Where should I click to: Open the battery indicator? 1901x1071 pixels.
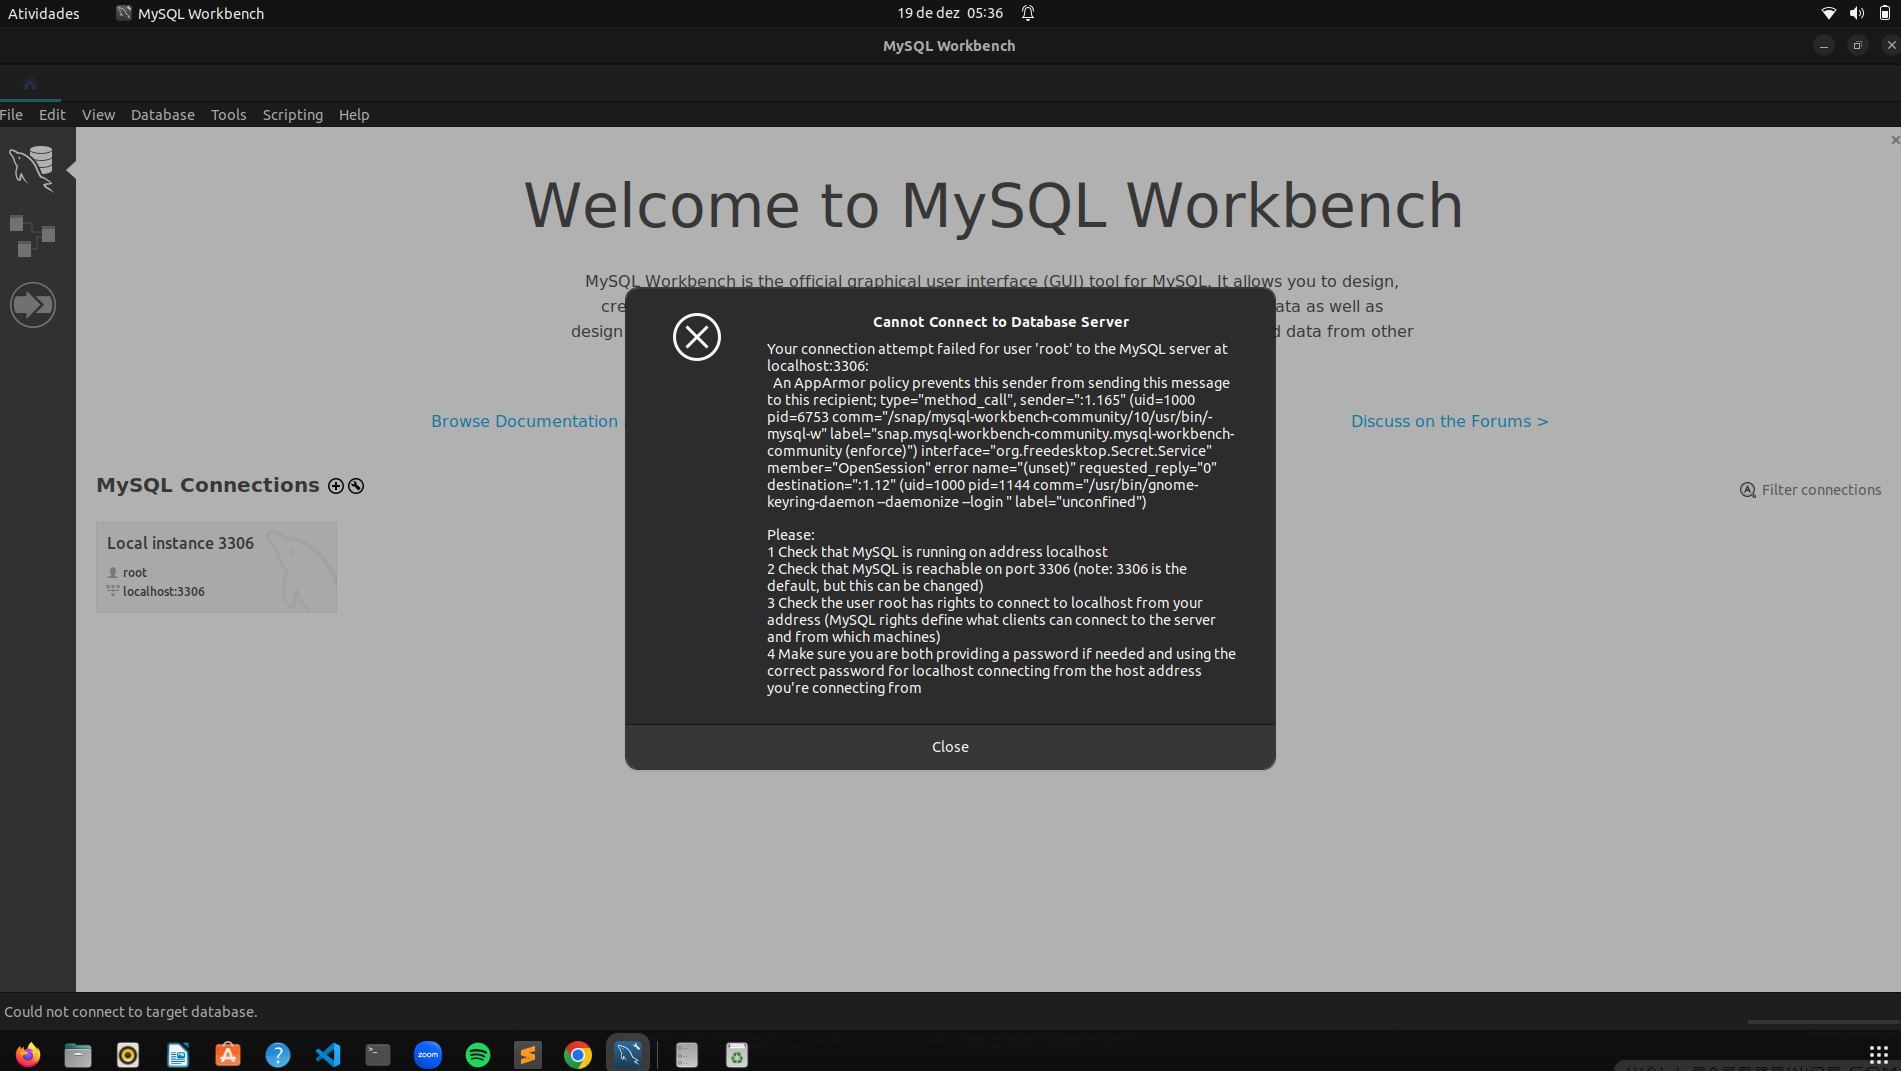1885,13
